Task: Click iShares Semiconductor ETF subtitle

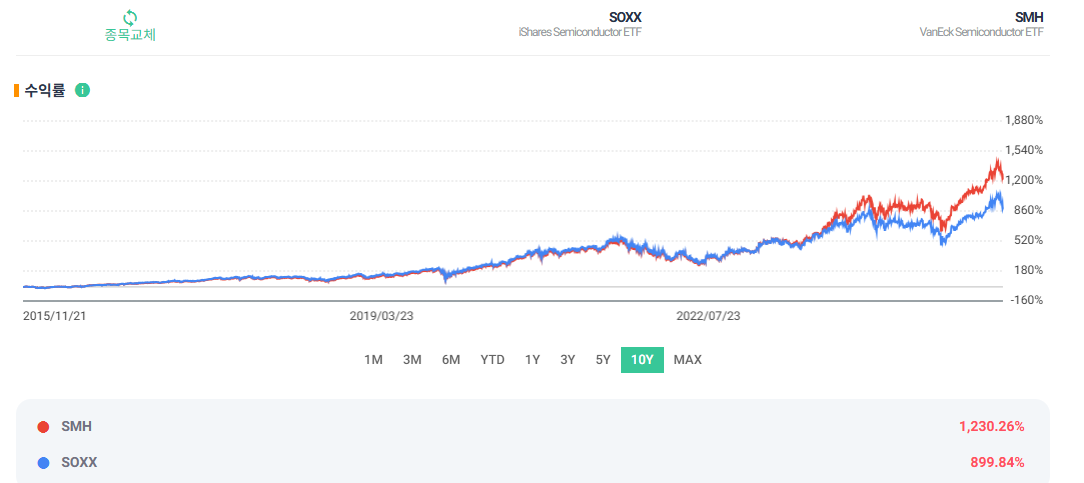Action: [x=580, y=32]
